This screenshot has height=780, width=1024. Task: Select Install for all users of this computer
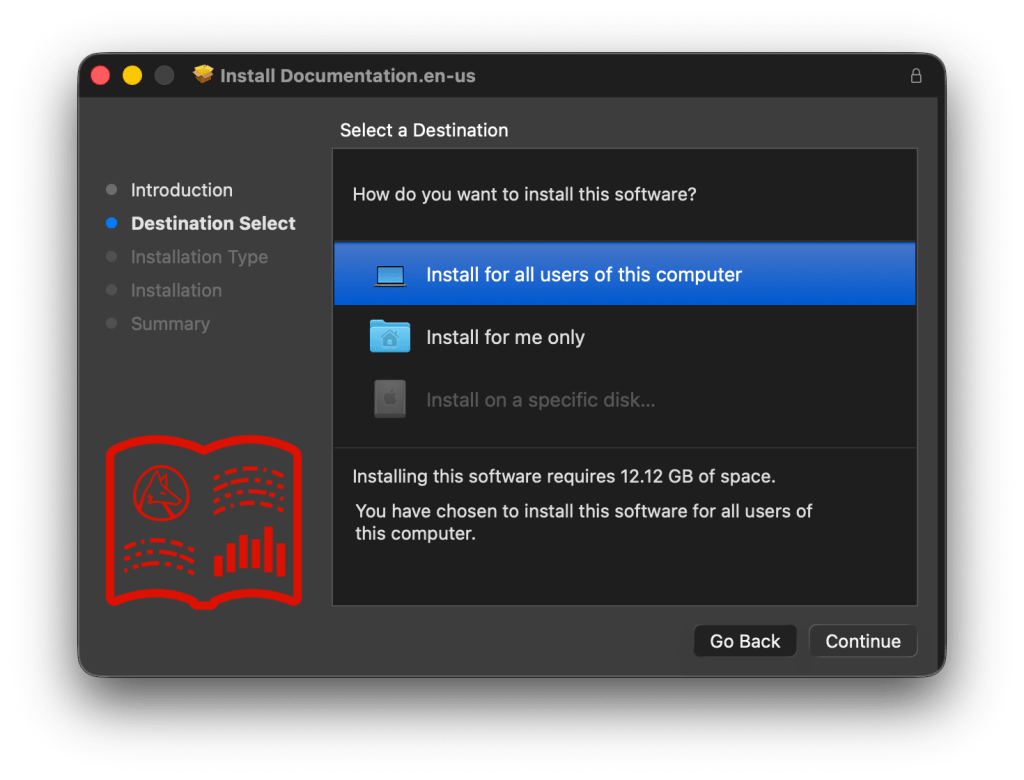coord(584,275)
